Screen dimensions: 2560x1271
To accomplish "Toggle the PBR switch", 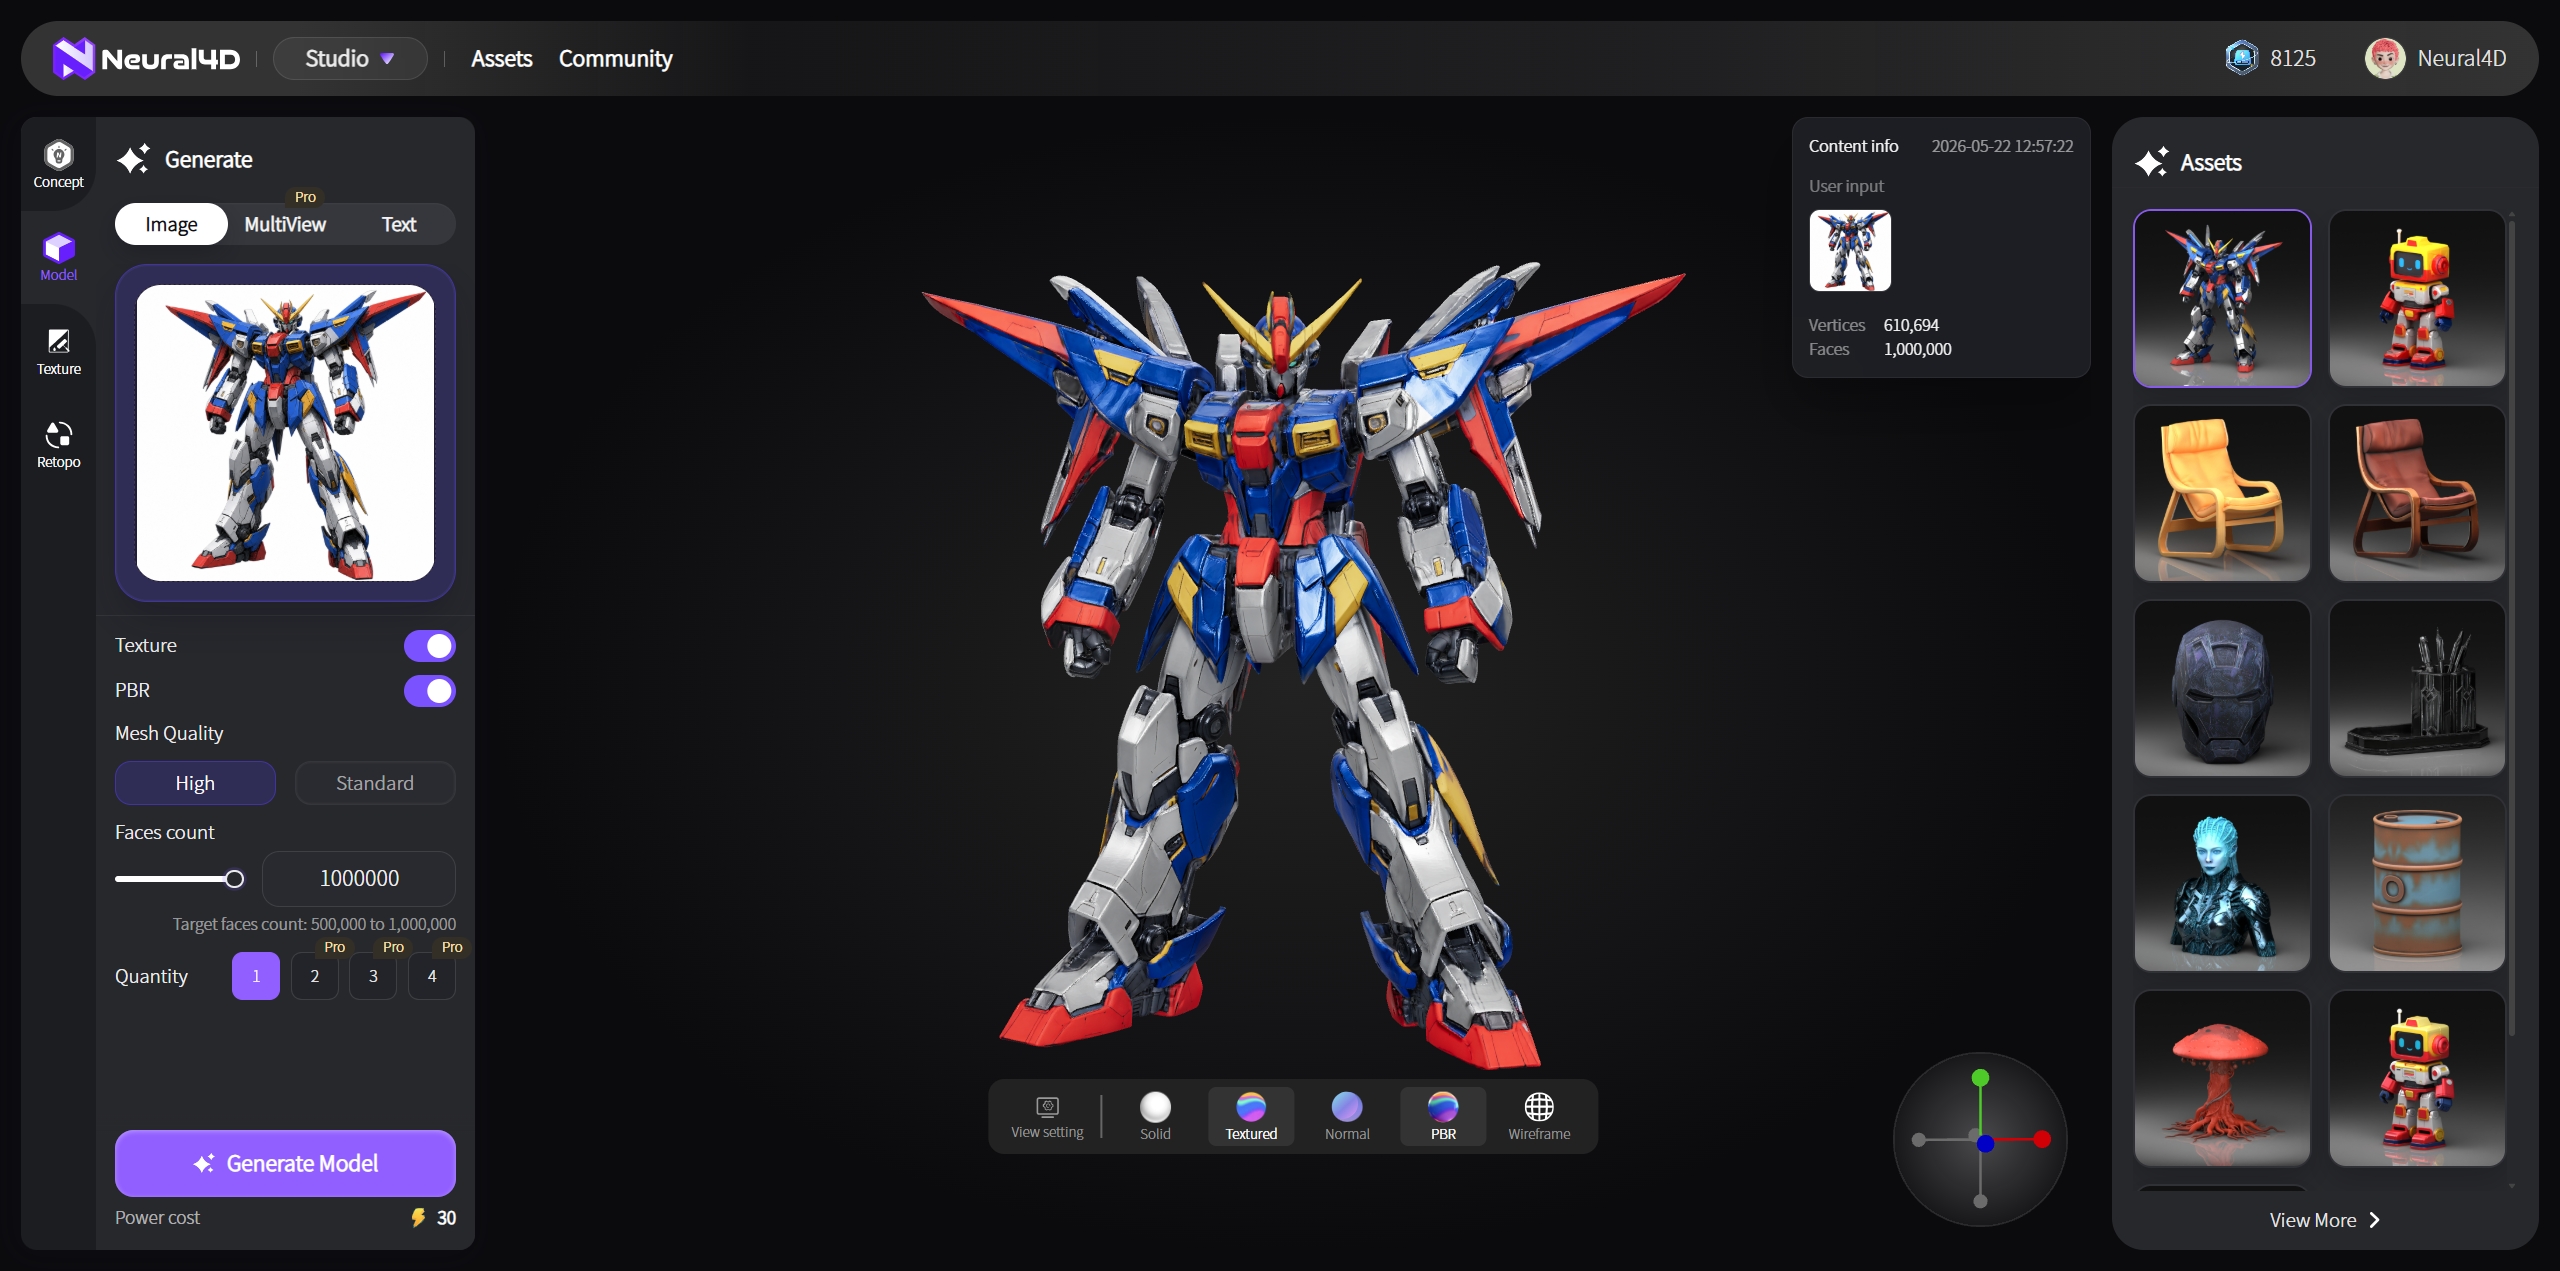I will (429, 691).
